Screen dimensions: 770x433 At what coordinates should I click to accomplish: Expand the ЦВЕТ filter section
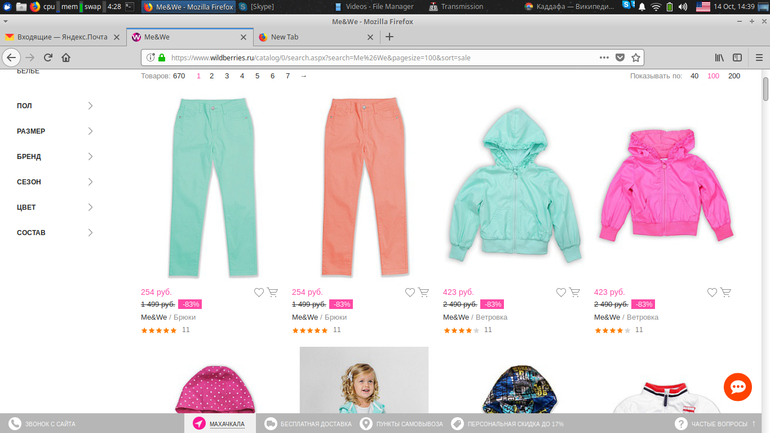pos(89,207)
